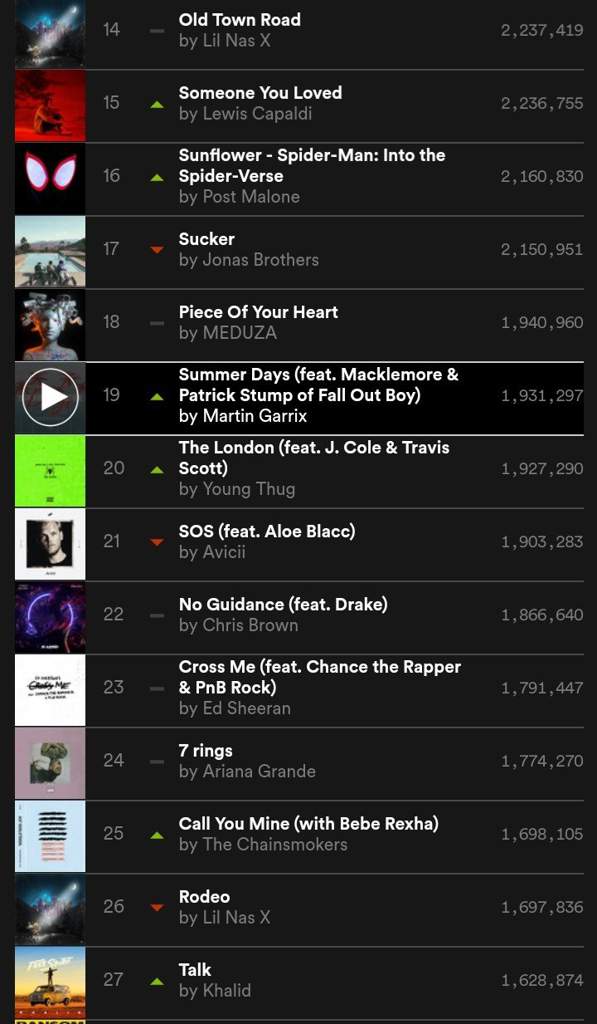Click the down trend arrow for SOS

[x=157, y=542]
